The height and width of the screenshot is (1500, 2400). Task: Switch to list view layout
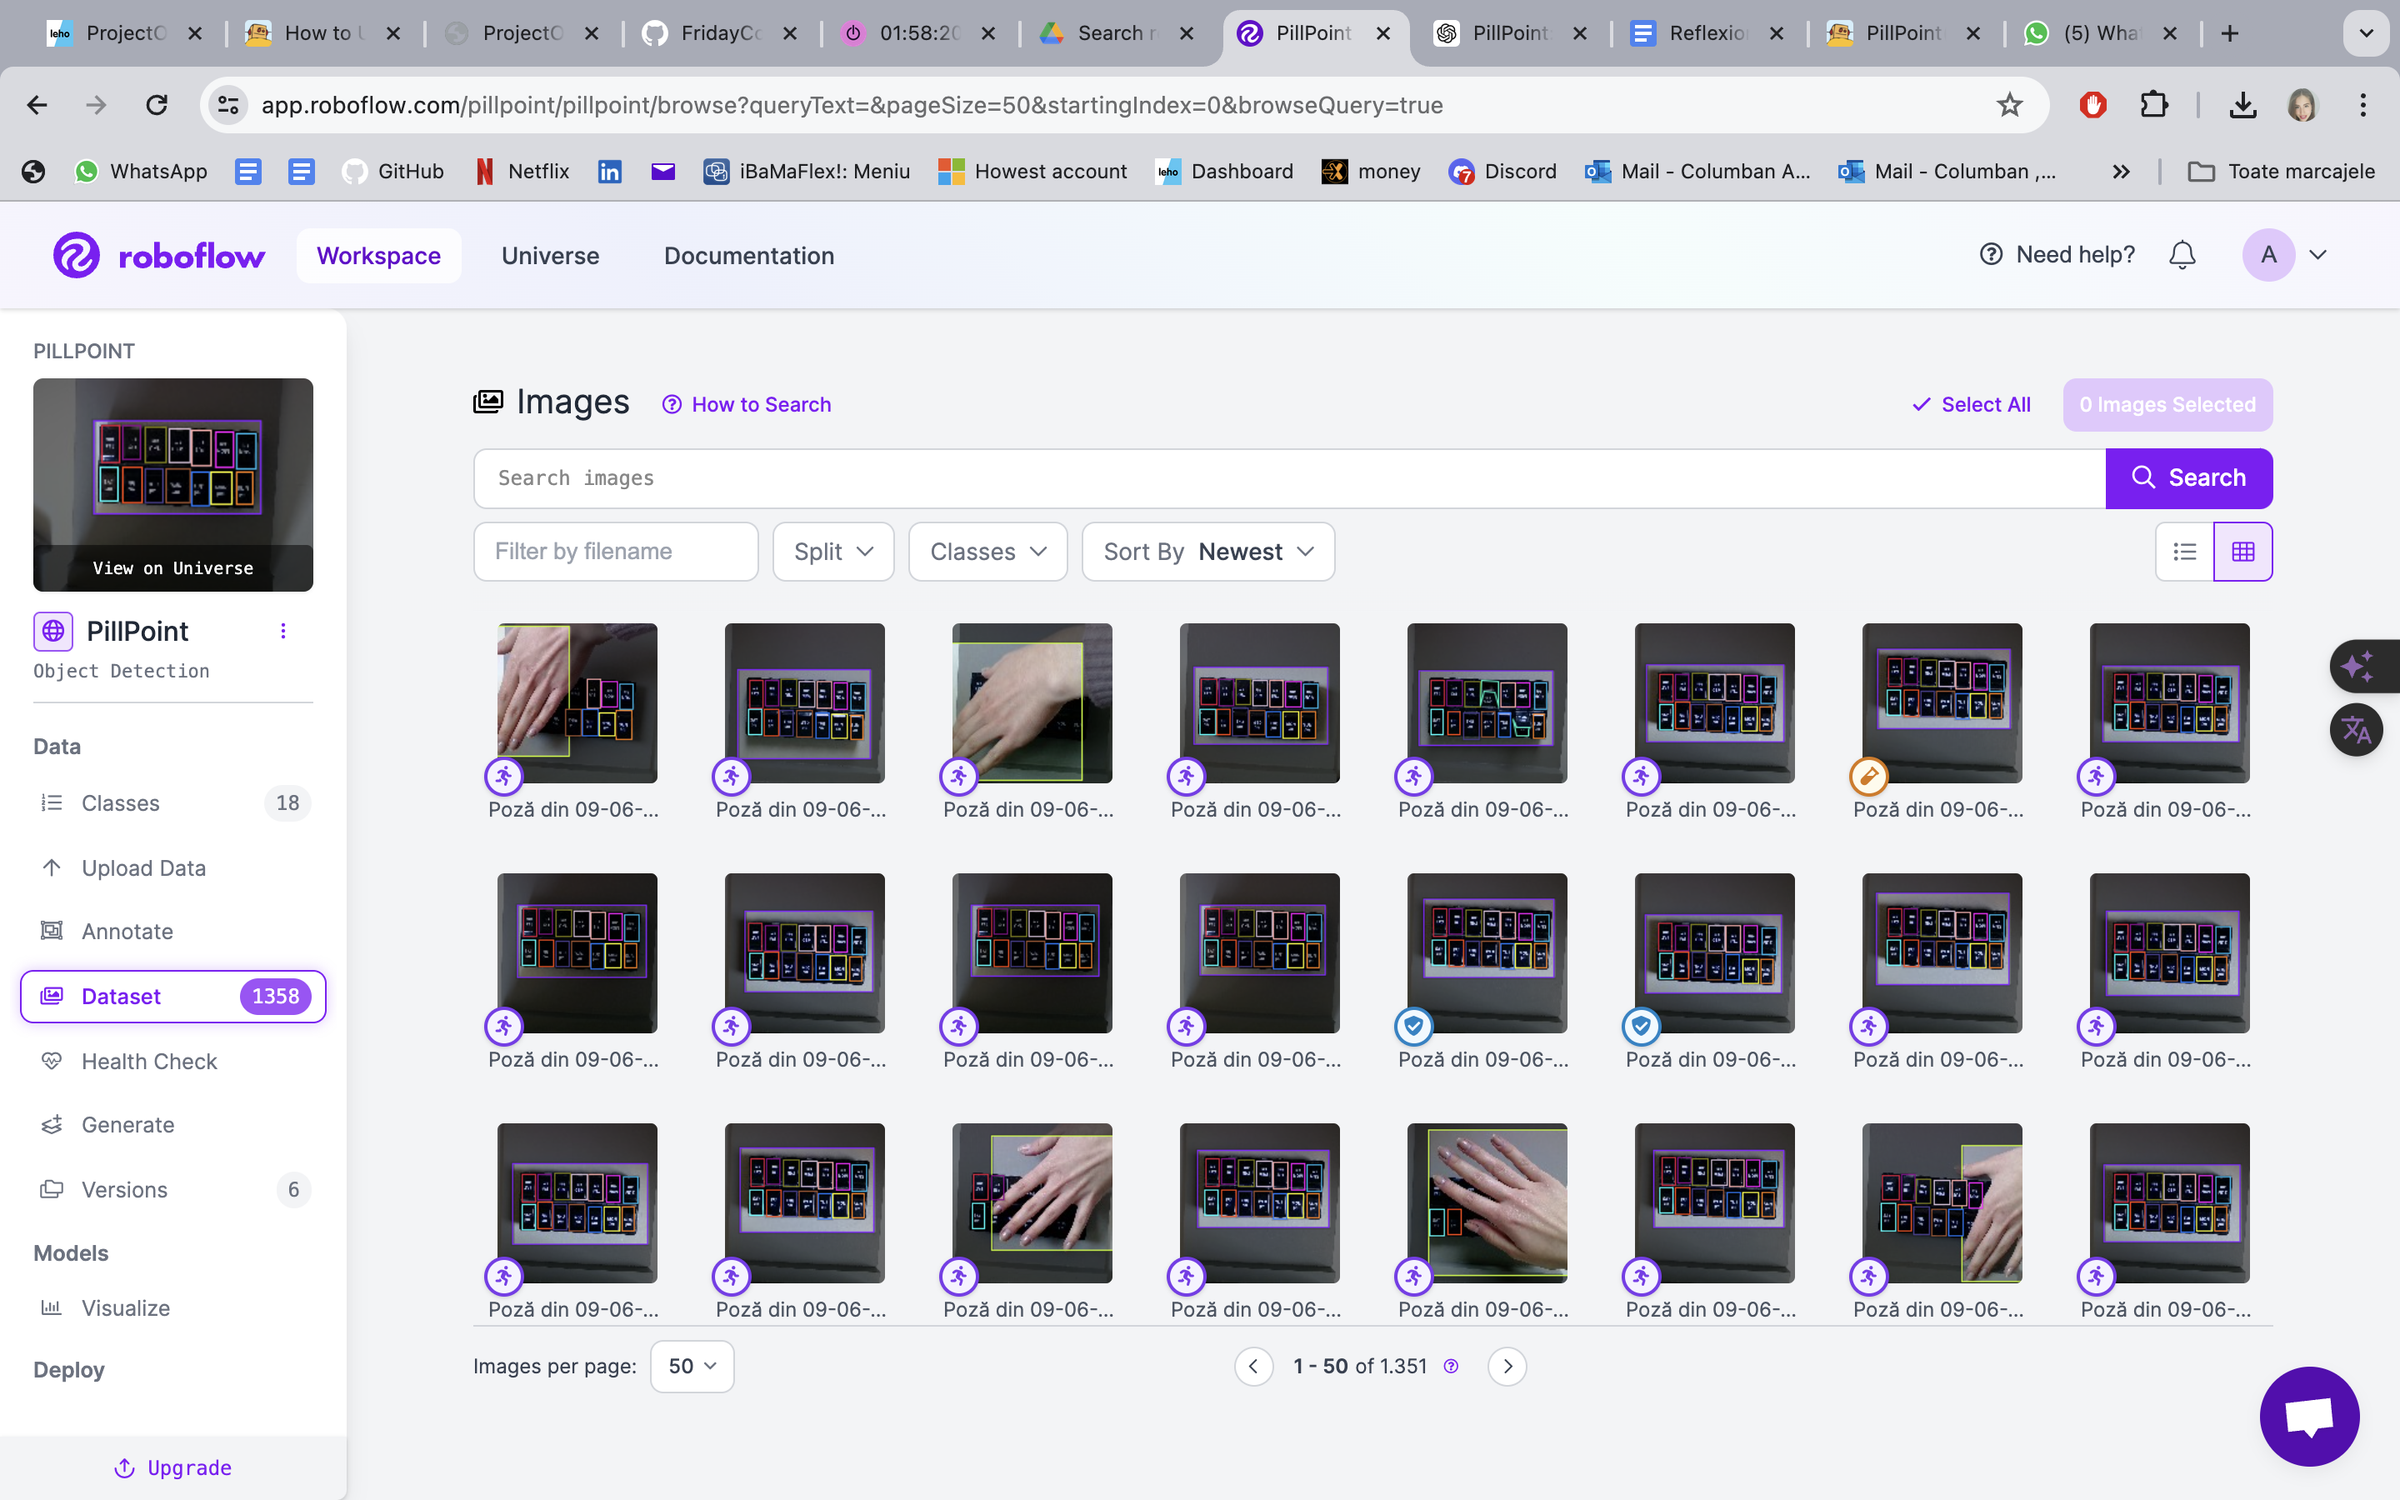coord(2184,552)
